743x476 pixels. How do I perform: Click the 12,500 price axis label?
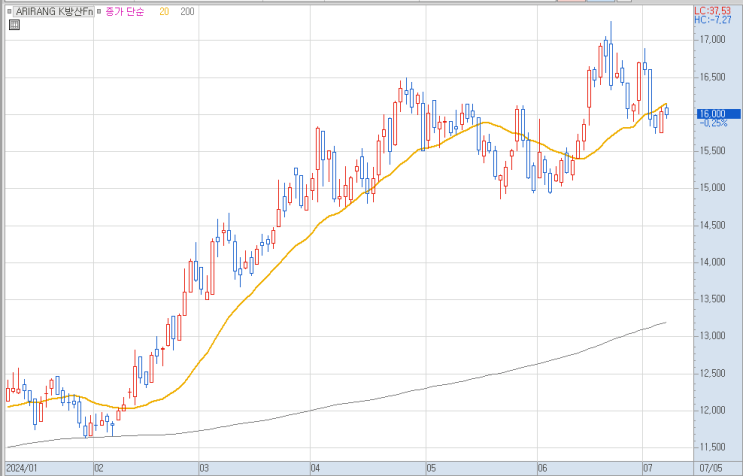[712, 373]
